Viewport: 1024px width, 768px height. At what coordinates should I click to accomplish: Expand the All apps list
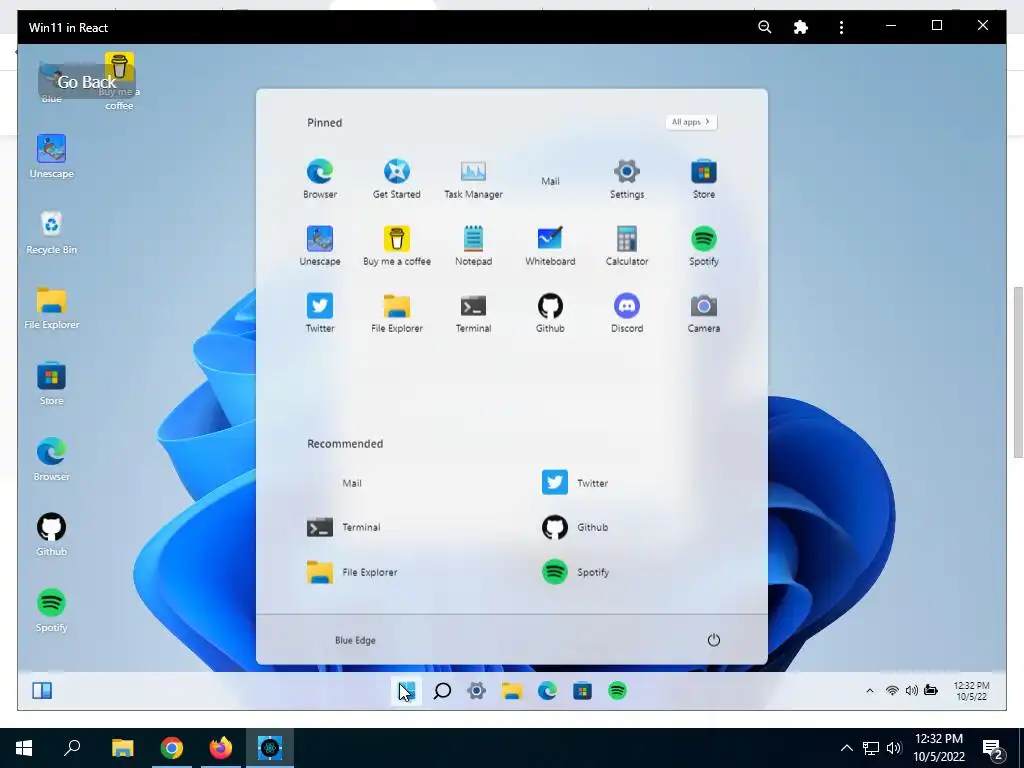pos(691,122)
